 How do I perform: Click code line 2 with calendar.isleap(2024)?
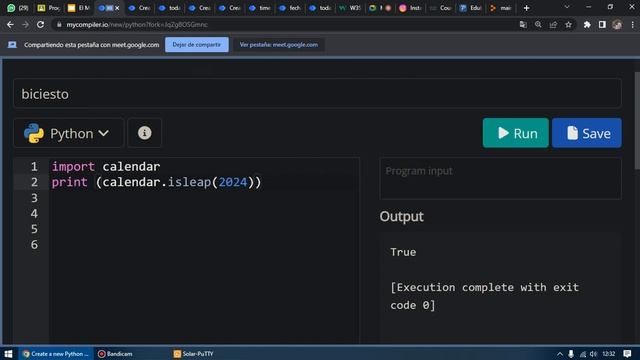pos(156,182)
